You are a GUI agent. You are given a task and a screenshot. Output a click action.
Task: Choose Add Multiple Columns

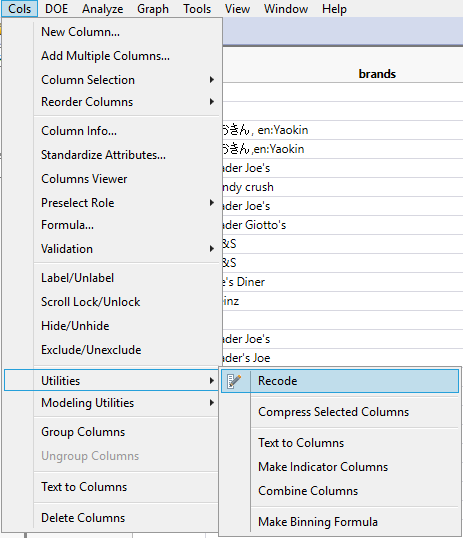tap(105, 56)
